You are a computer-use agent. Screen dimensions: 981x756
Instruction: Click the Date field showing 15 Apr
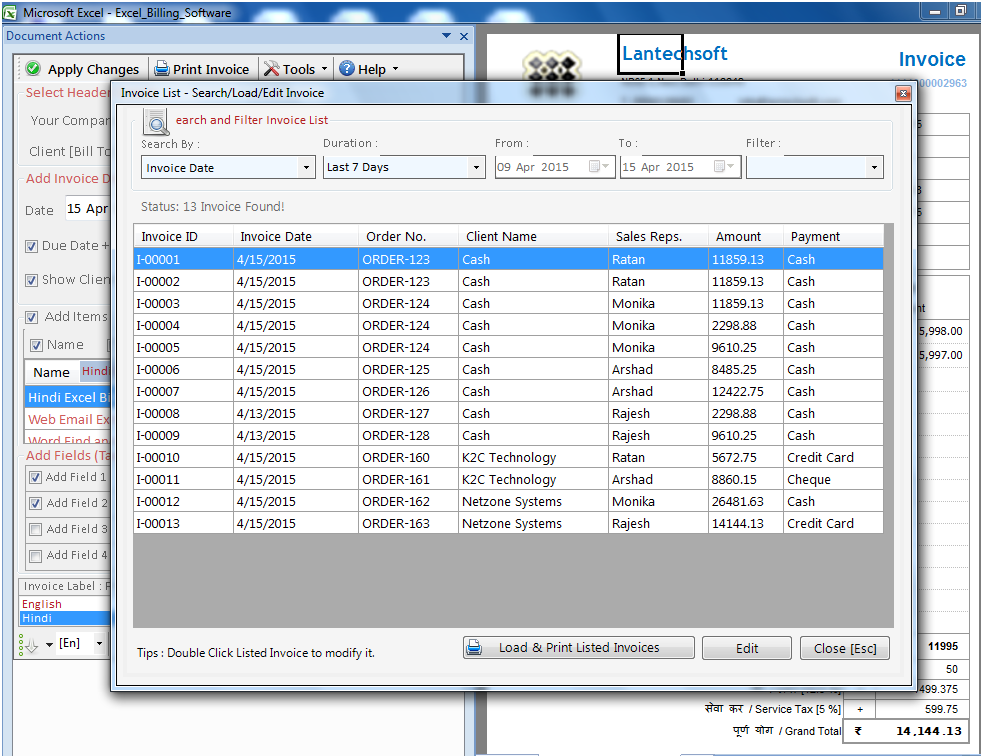(88, 209)
